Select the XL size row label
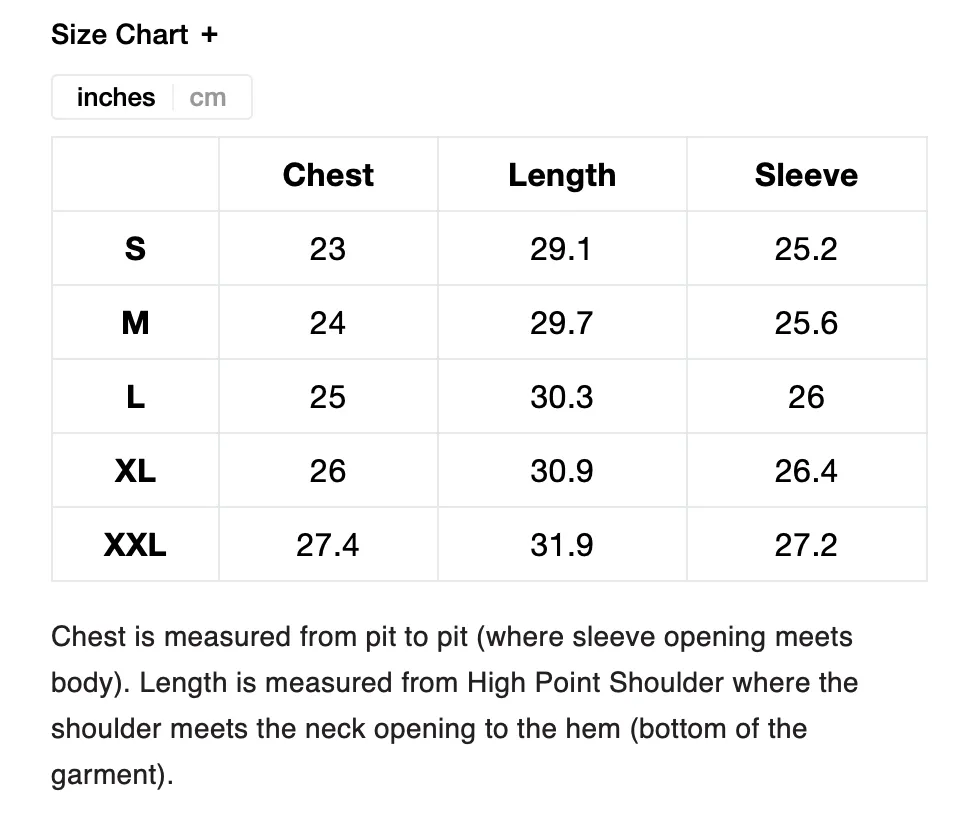This screenshot has height=824, width=958. [135, 471]
